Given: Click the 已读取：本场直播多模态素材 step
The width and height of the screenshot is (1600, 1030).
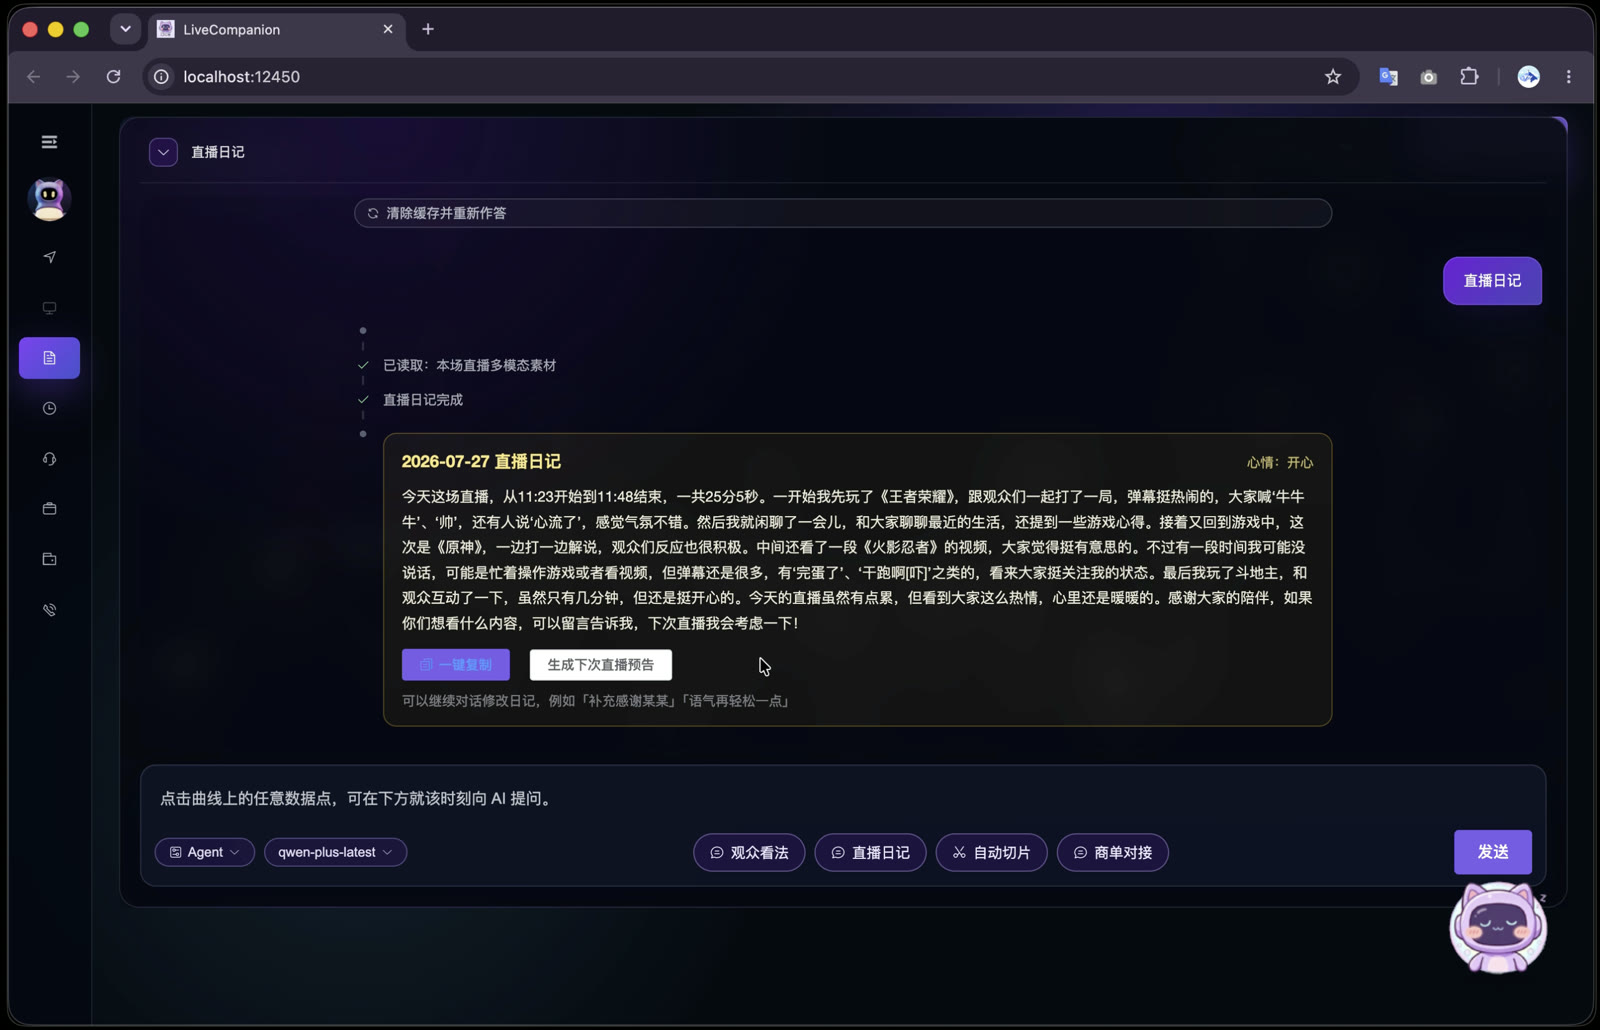Looking at the screenshot, I should coord(469,365).
